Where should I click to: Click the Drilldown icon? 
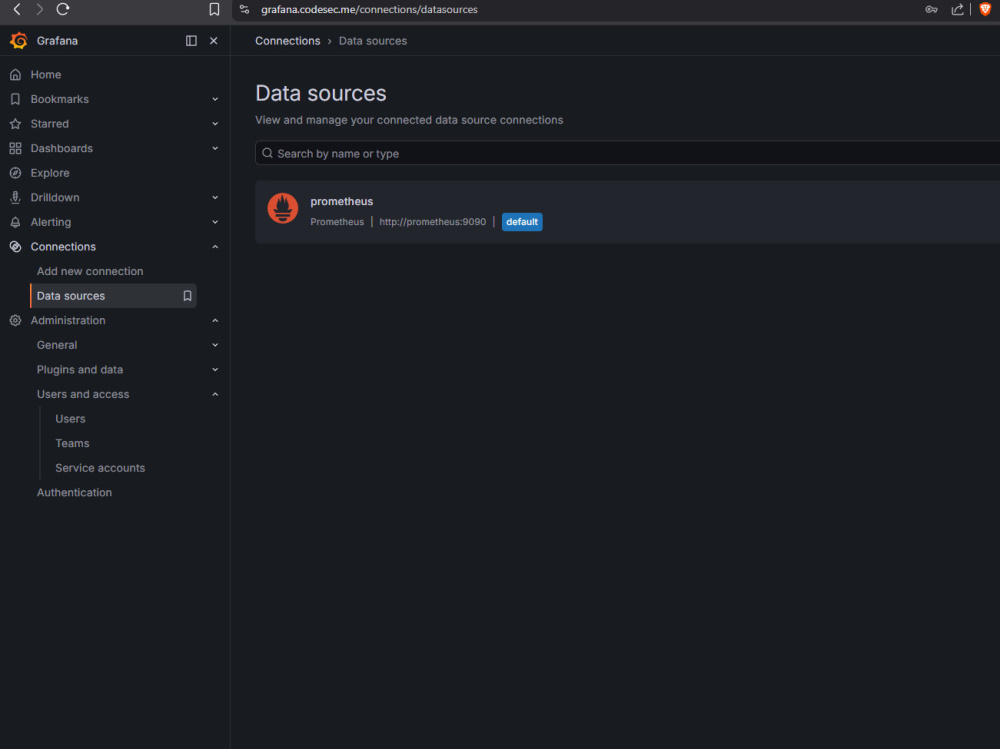pos(15,198)
